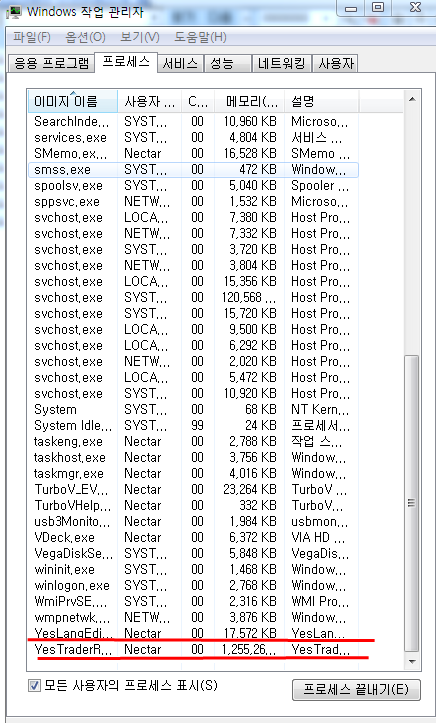Image resolution: width=436 pixels, height=723 pixels.
Task: Click the maximize window button
Action: [x=378, y=7]
